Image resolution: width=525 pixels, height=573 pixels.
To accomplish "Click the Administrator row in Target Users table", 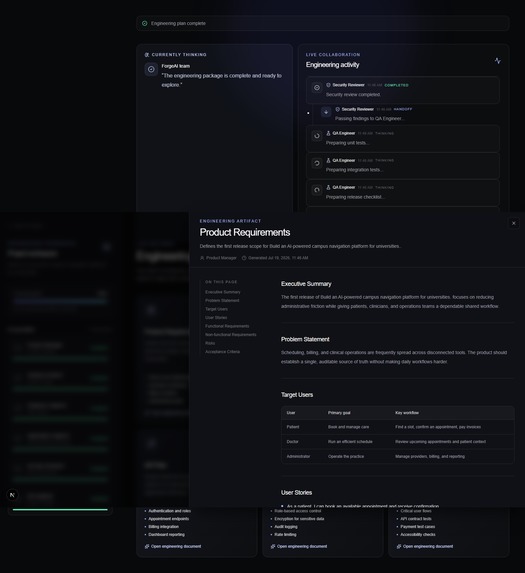I will pyautogui.click(x=397, y=456).
